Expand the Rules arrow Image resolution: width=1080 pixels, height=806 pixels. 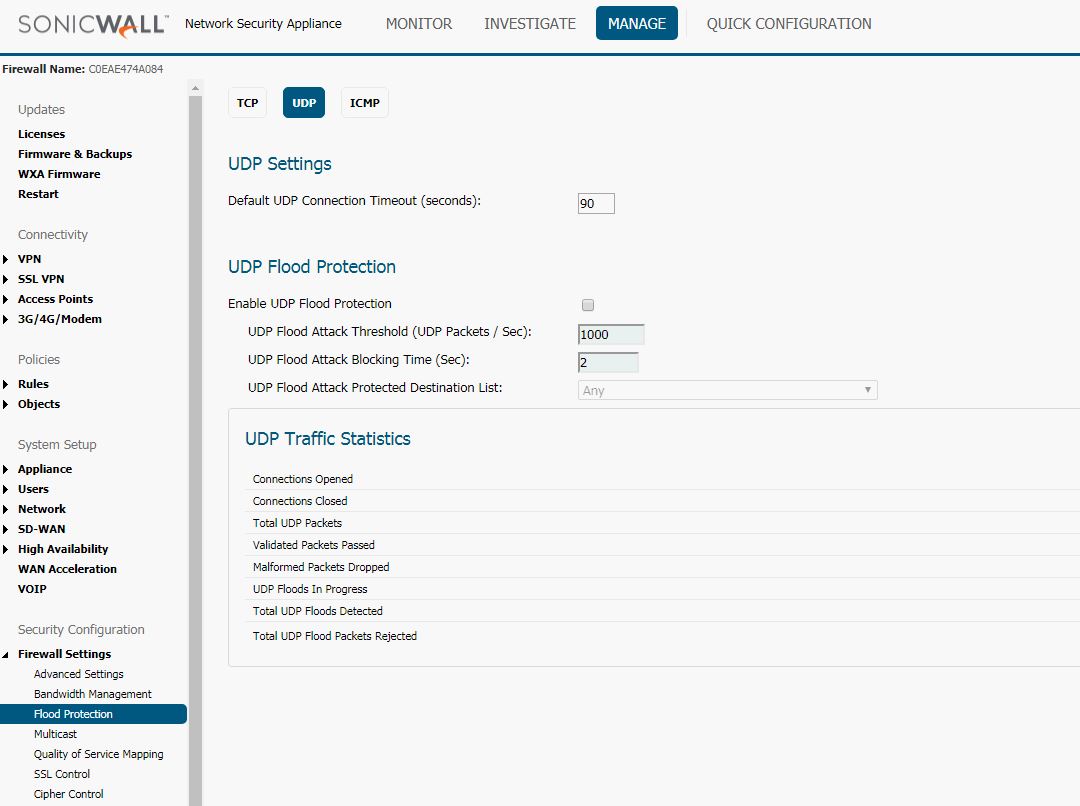[x=6, y=384]
